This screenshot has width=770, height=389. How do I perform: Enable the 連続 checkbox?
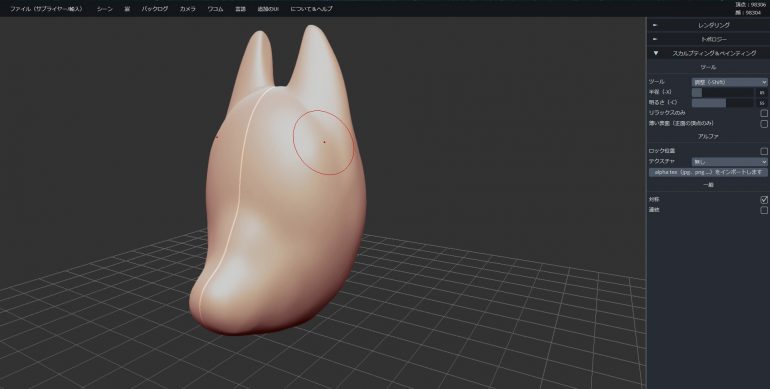(x=764, y=210)
